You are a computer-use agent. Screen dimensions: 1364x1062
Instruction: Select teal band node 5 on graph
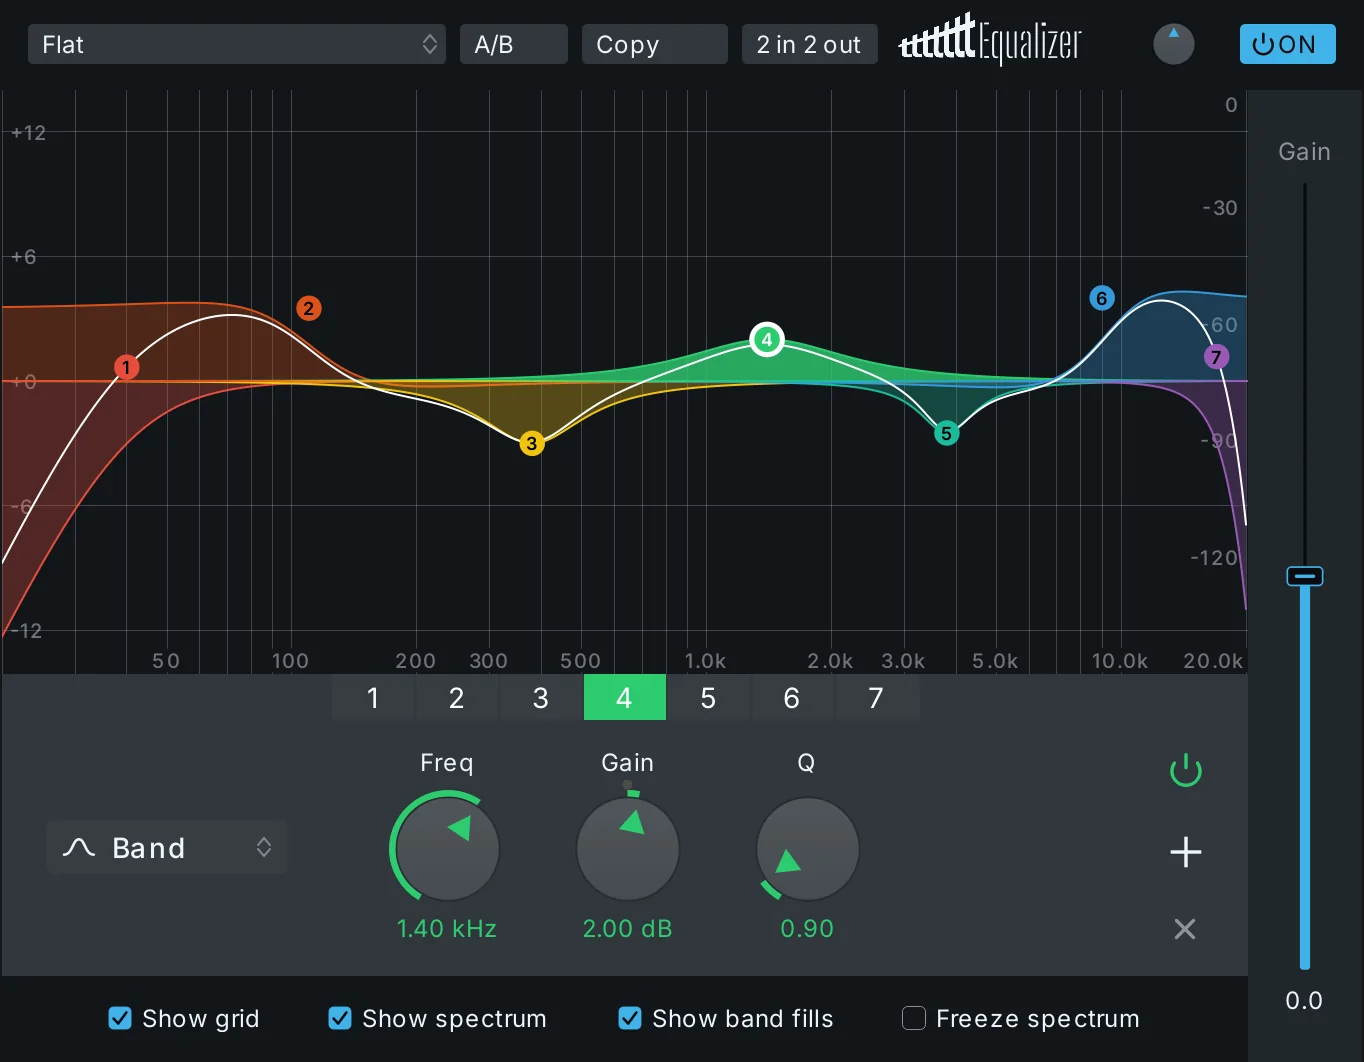click(946, 434)
